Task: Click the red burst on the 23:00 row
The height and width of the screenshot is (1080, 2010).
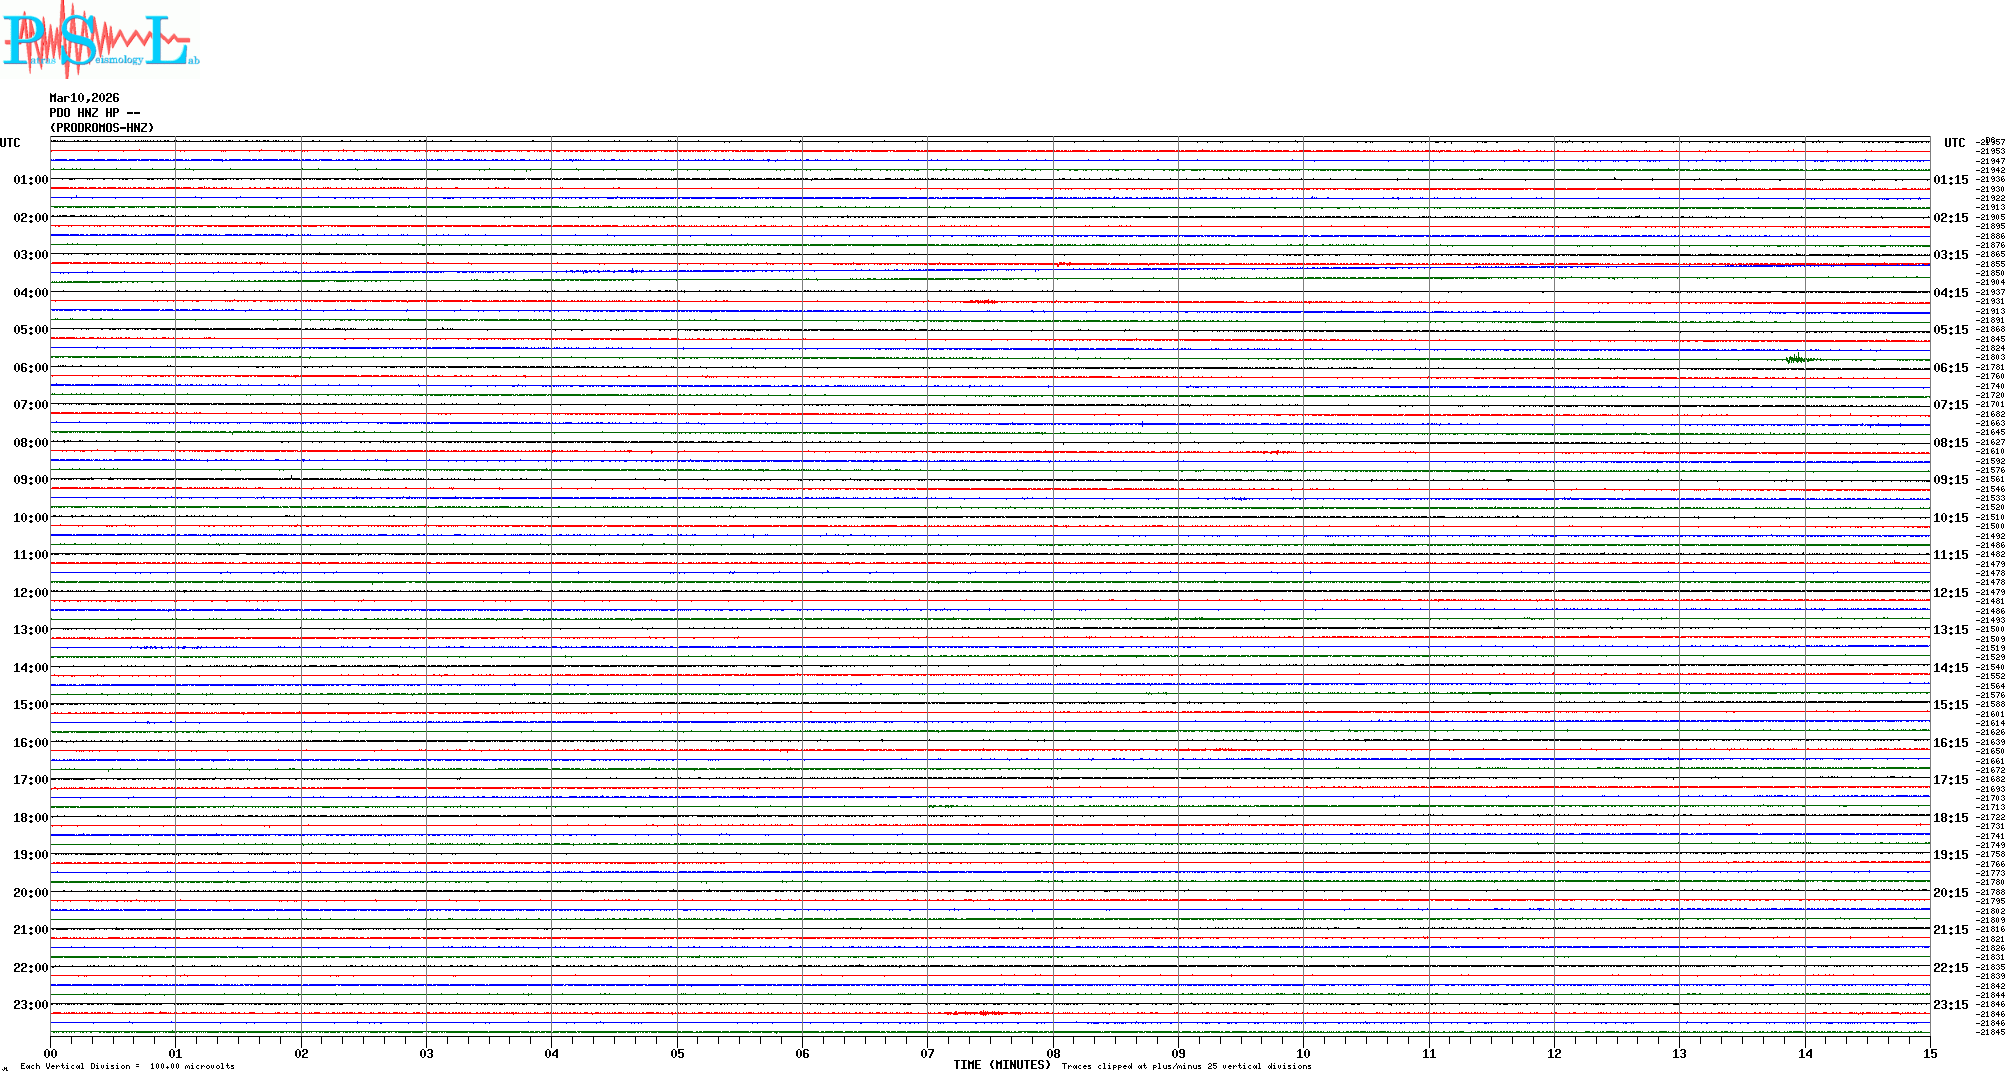Action: point(982,1013)
